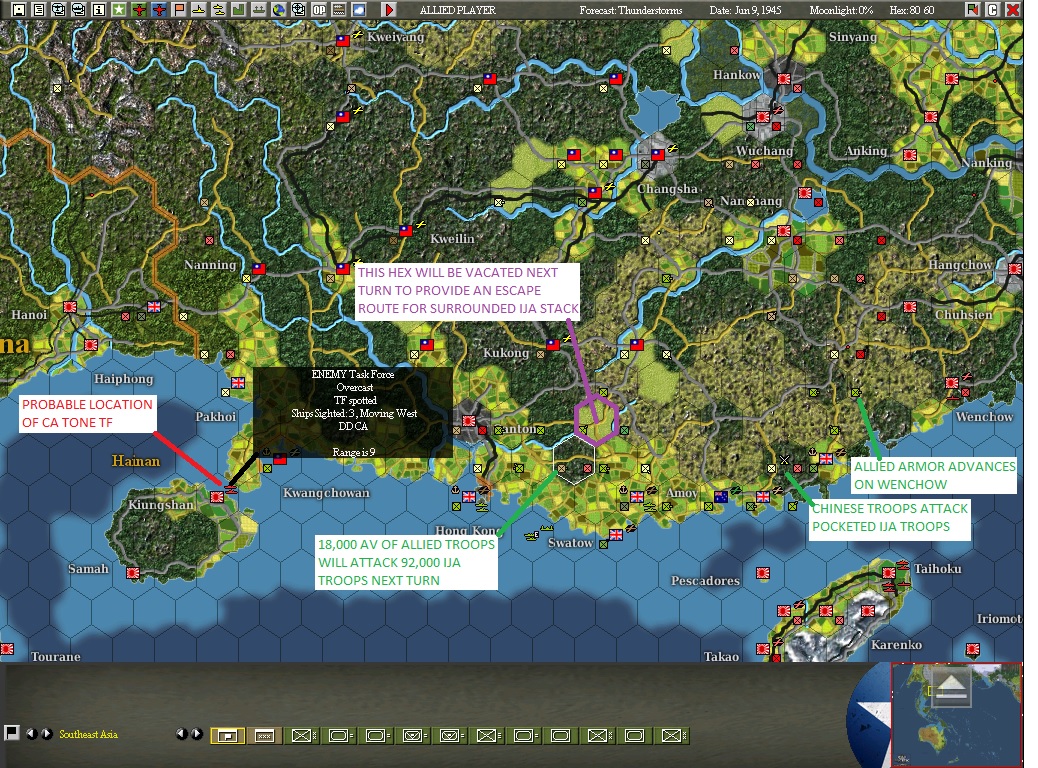
Task: Click the information 'i' toolbar icon
Action: coord(99,10)
